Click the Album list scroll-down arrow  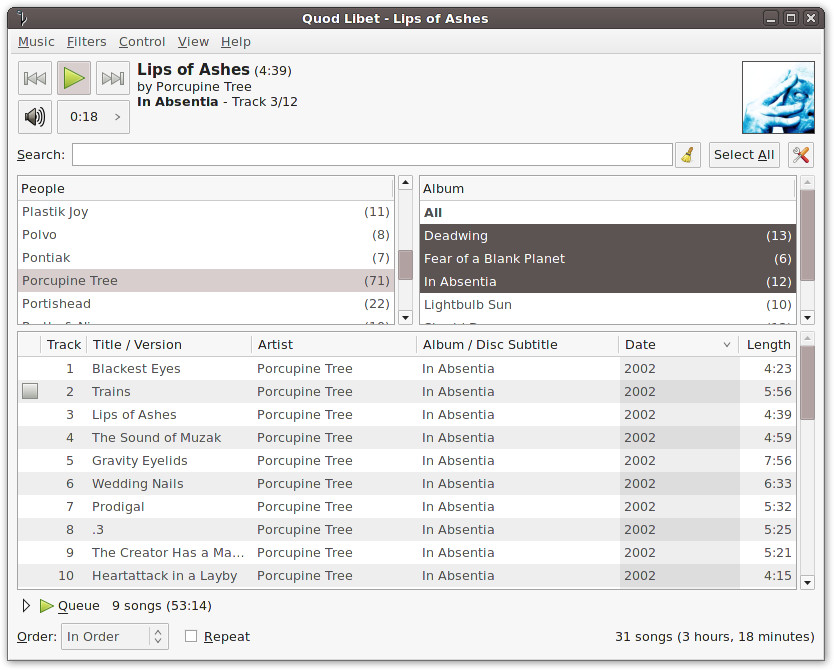[807, 317]
